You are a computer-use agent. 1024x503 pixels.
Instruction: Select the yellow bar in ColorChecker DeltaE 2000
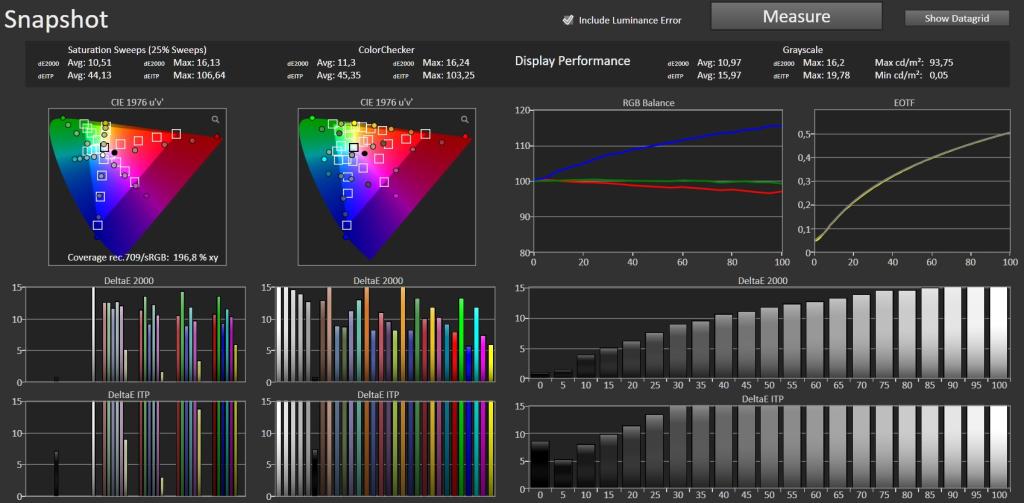[491, 363]
